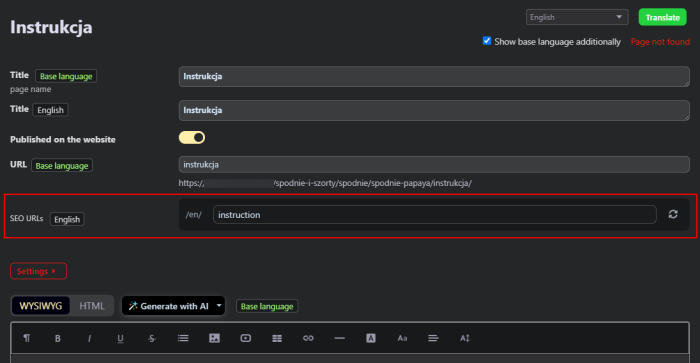Click the page name hint text
Screen dimensions: 700x363
coord(30,89)
